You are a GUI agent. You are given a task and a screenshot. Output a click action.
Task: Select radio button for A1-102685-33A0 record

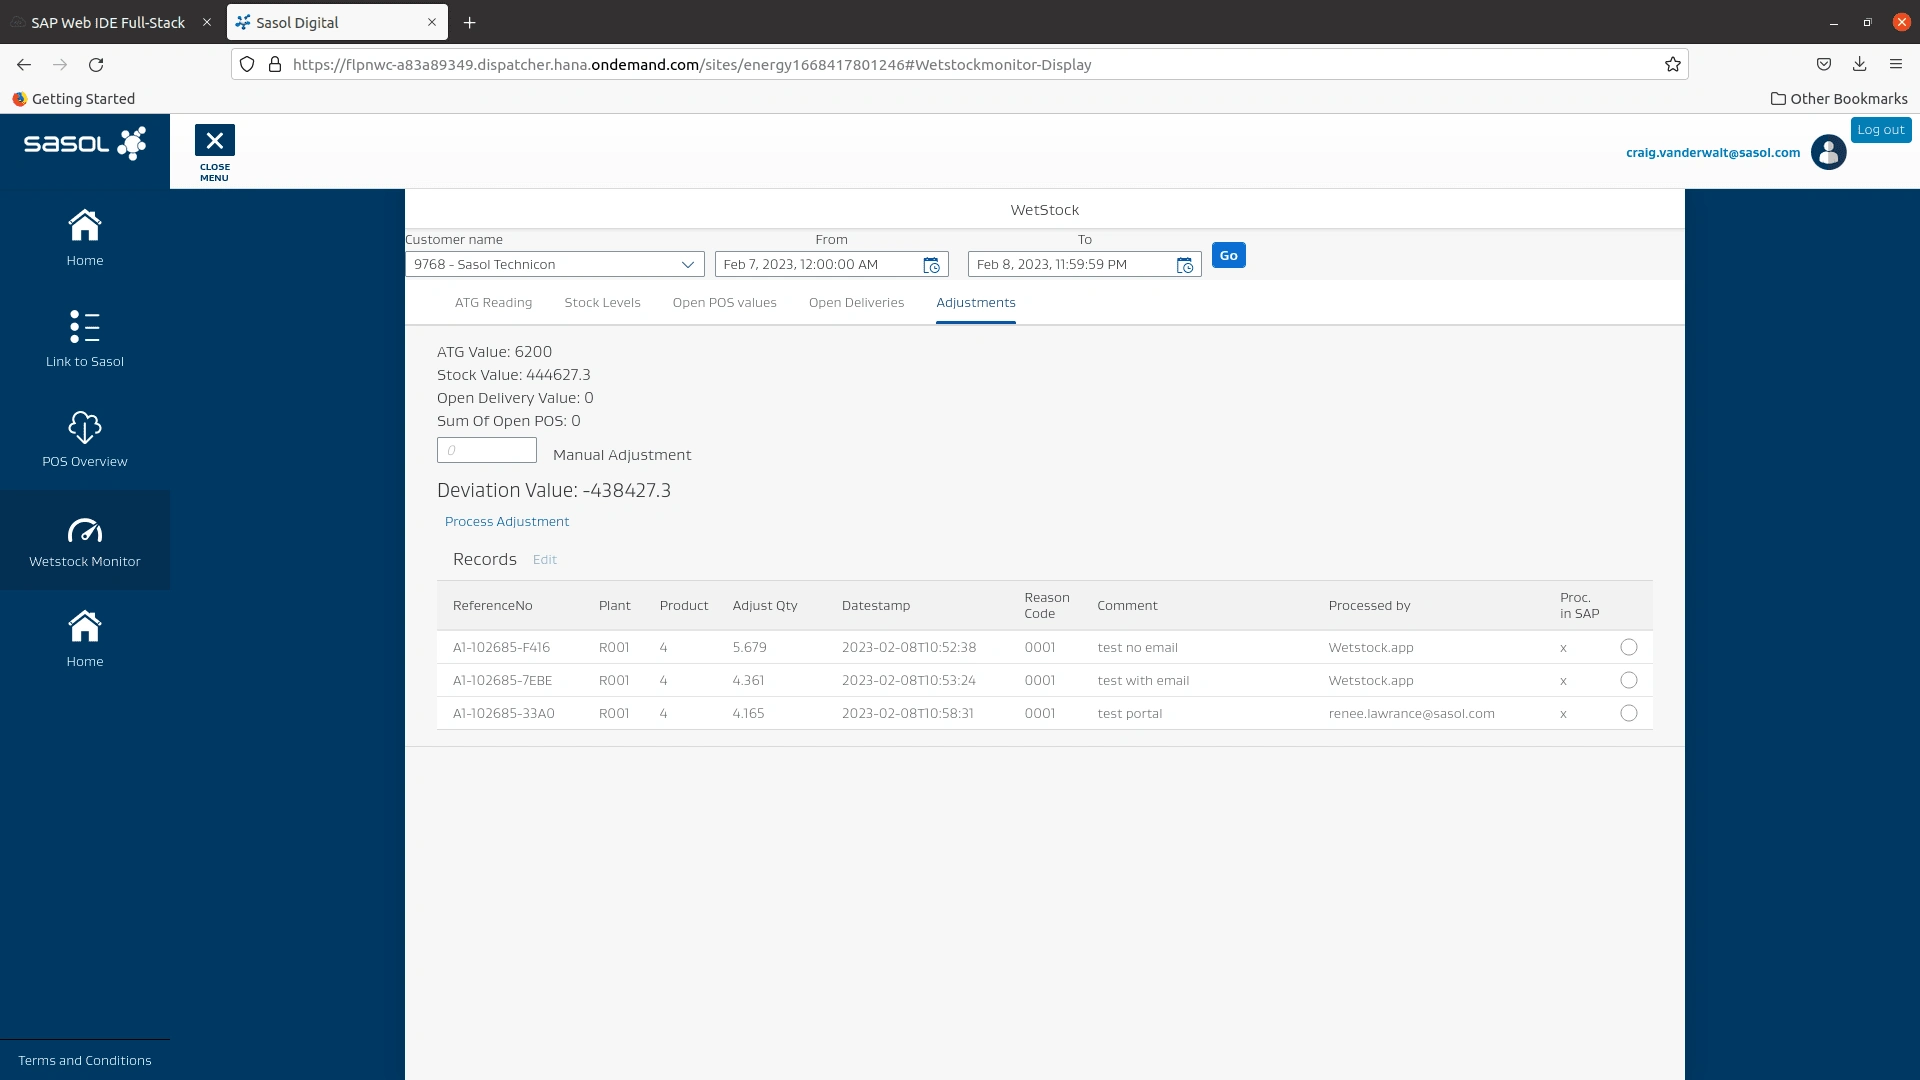1628,713
